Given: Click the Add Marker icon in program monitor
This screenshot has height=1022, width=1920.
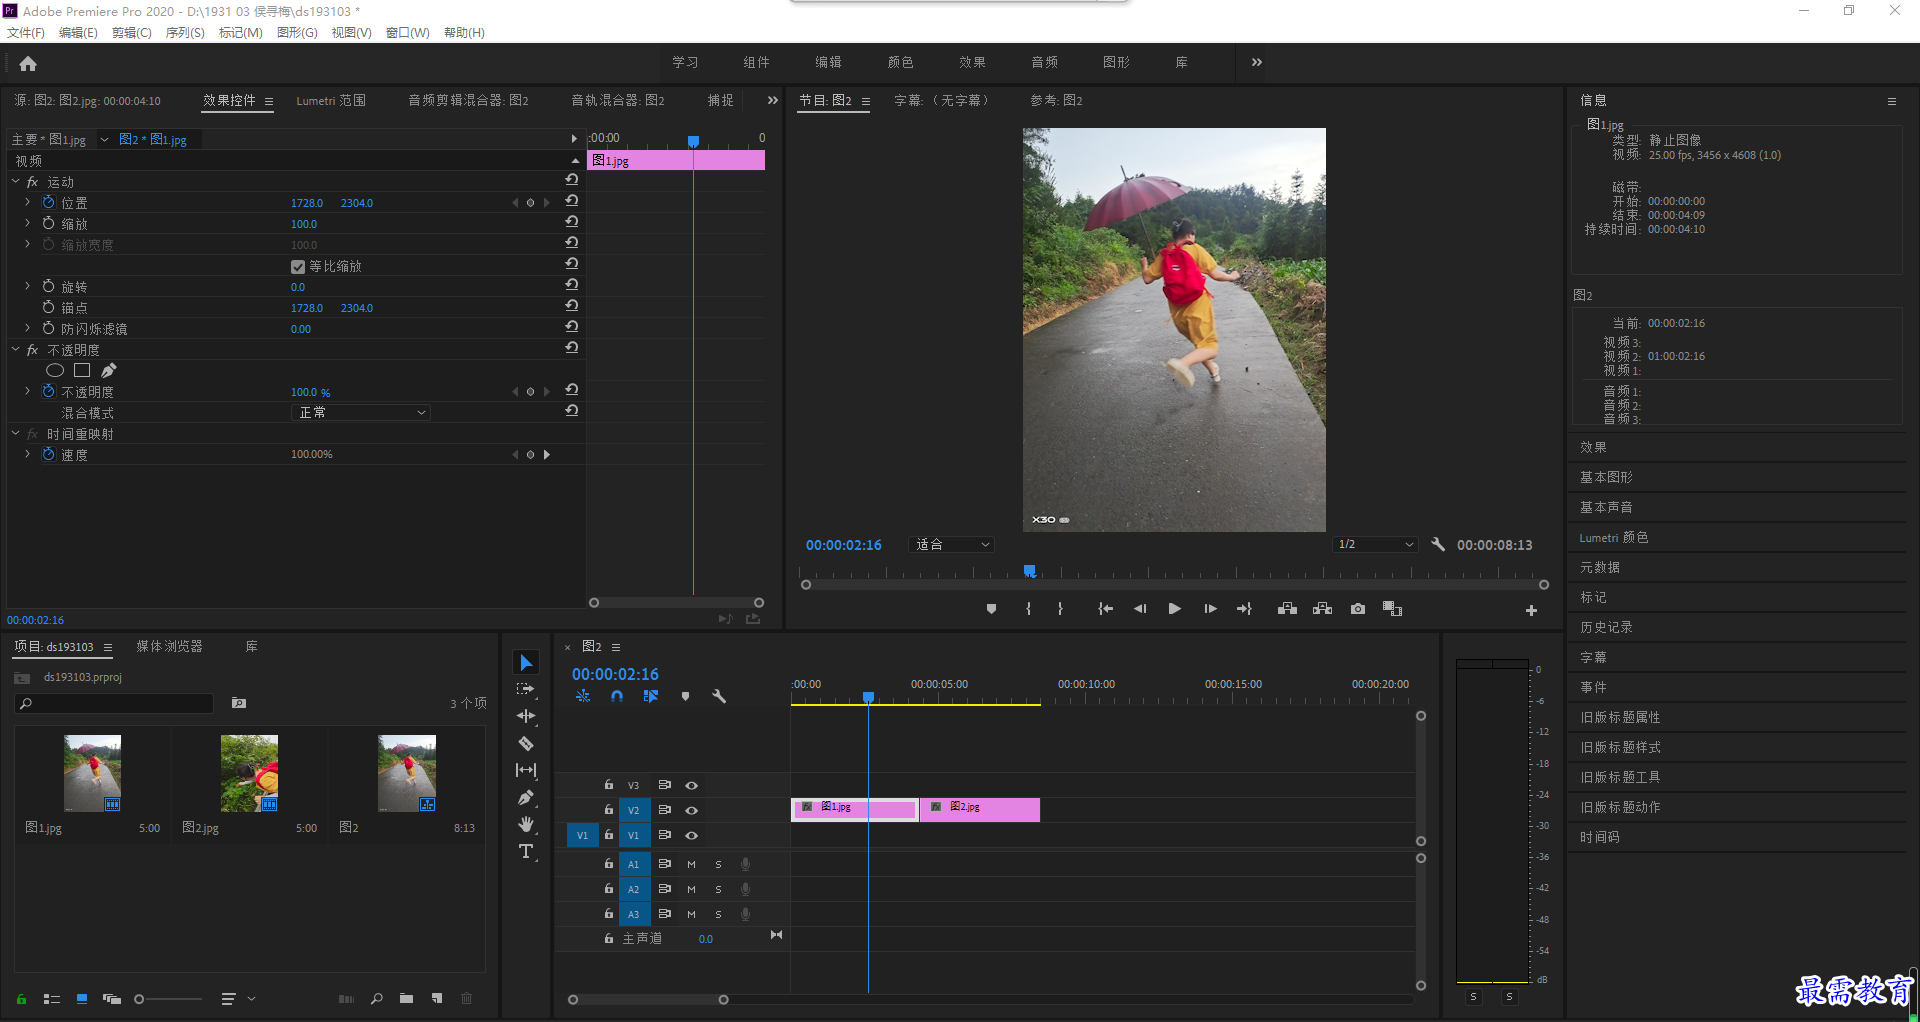Looking at the screenshot, I should click(991, 609).
